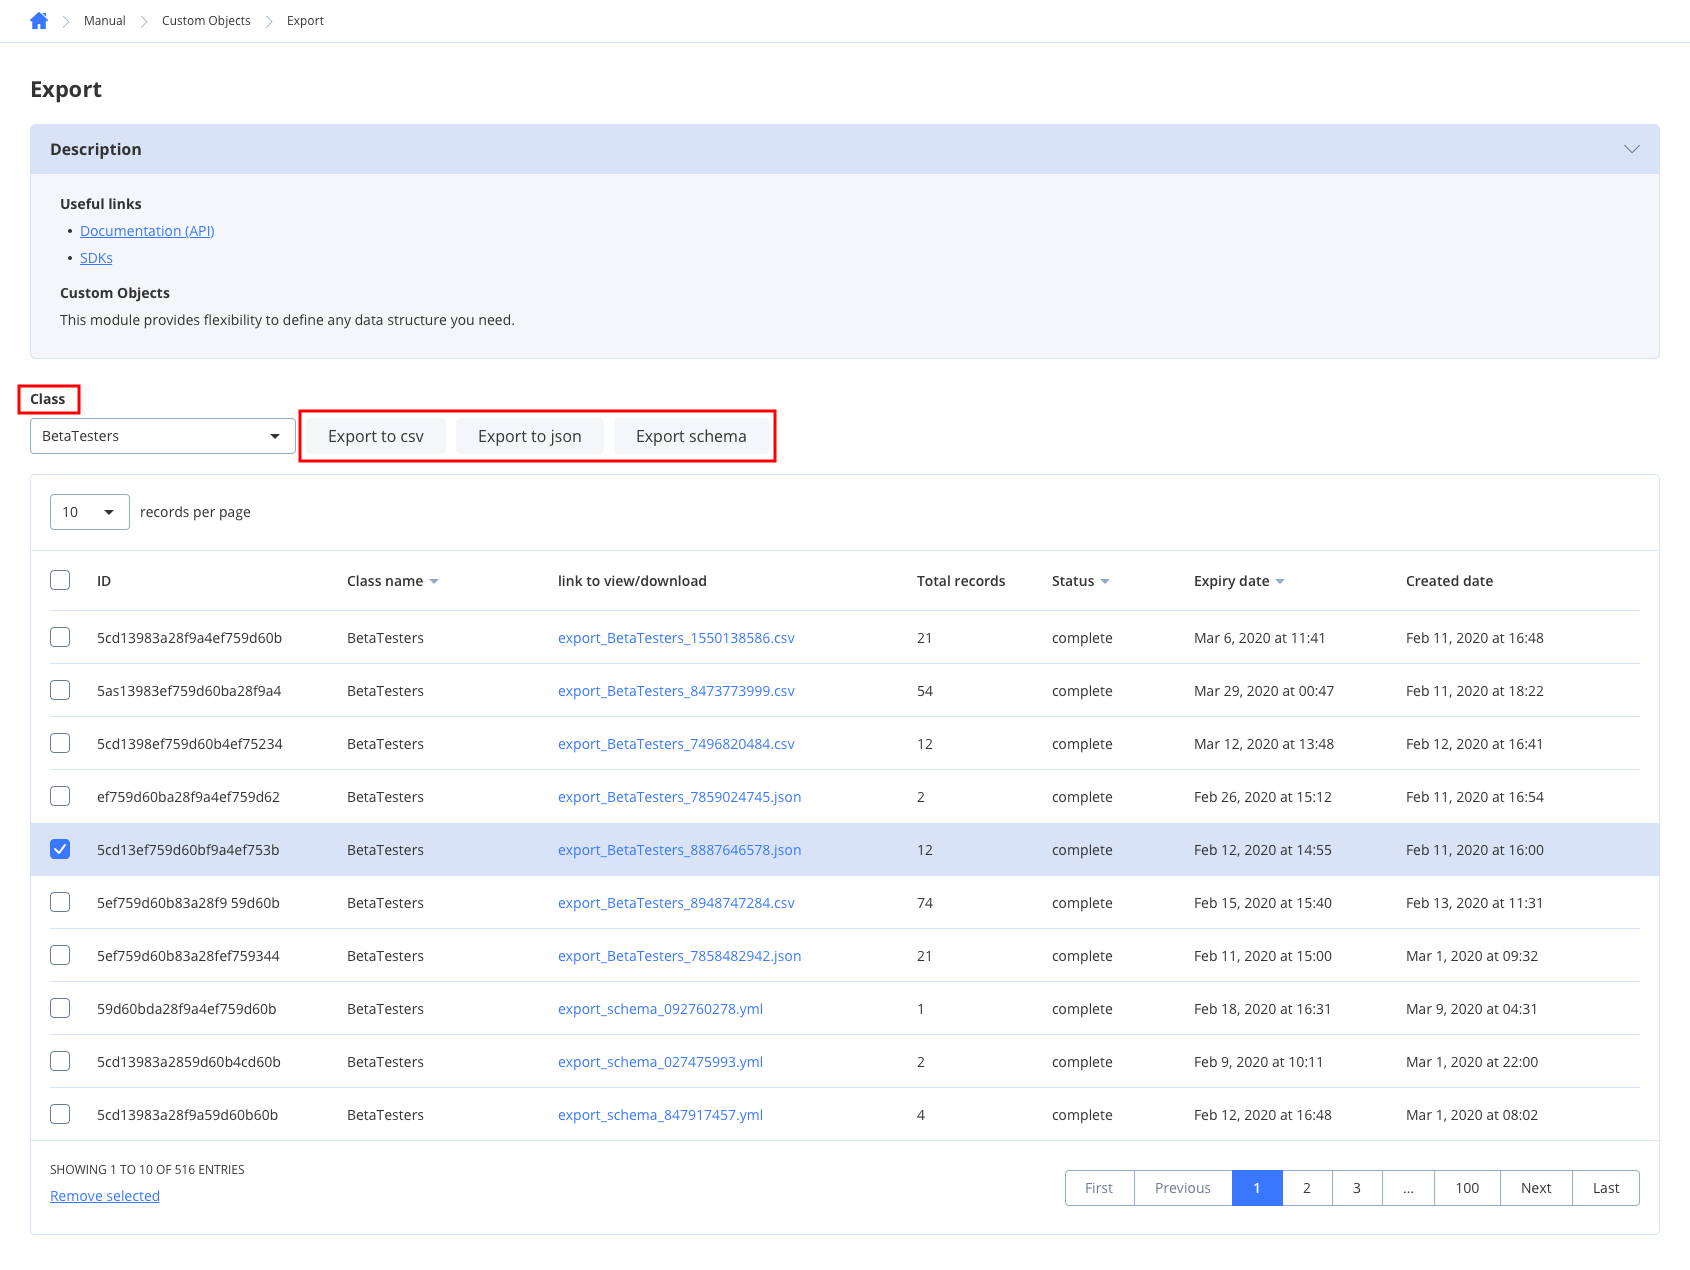This screenshot has width=1690, height=1270.
Task: Click the ID column header
Action: click(x=104, y=581)
